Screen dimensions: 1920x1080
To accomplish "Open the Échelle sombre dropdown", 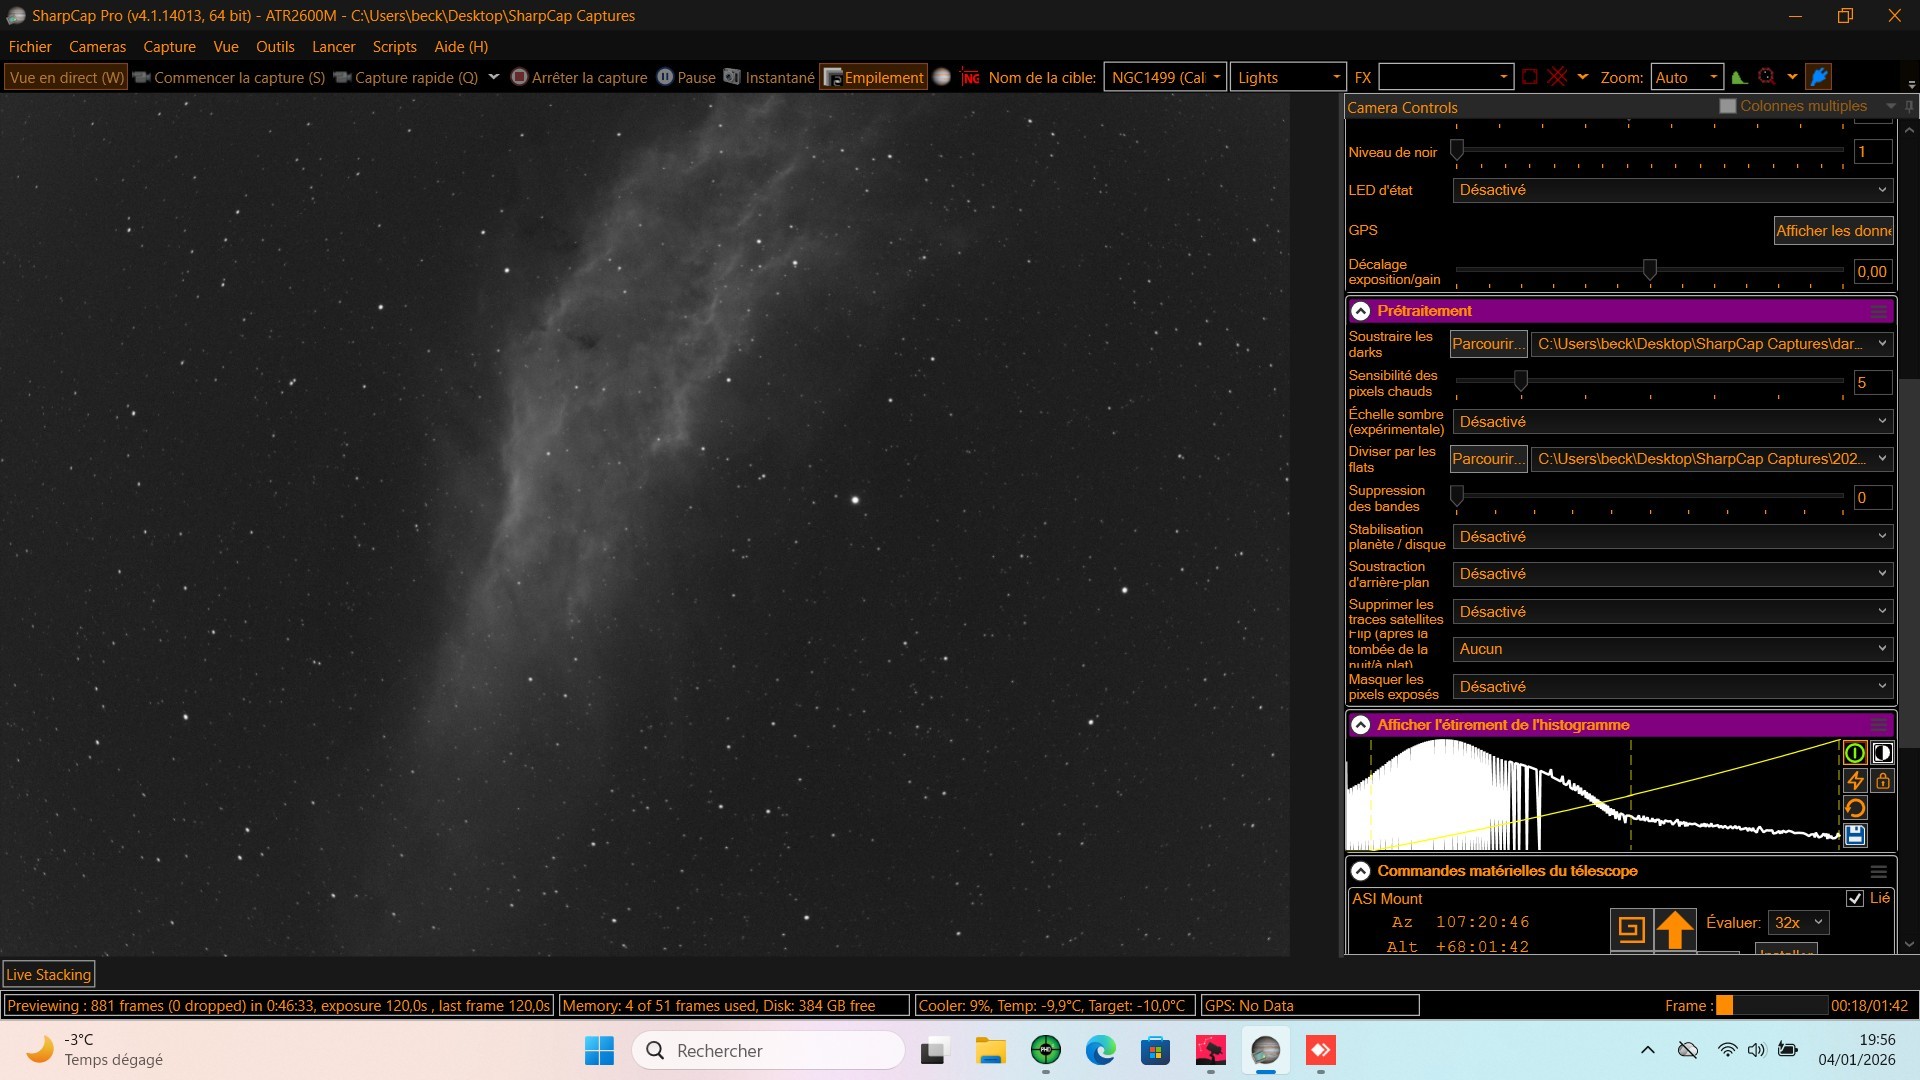I will click(x=1673, y=422).
